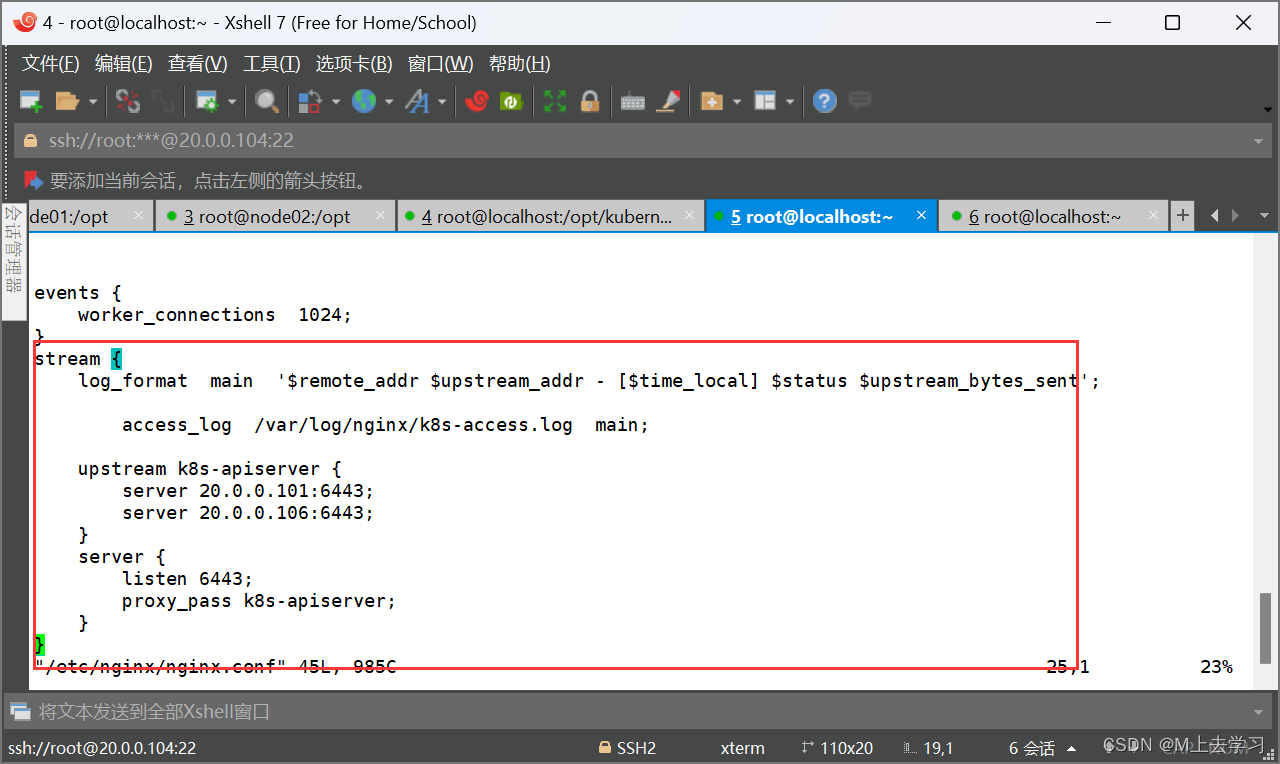The width and height of the screenshot is (1280, 764).
Task: Click the Layout panes icon
Action: (x=765, y=101)
